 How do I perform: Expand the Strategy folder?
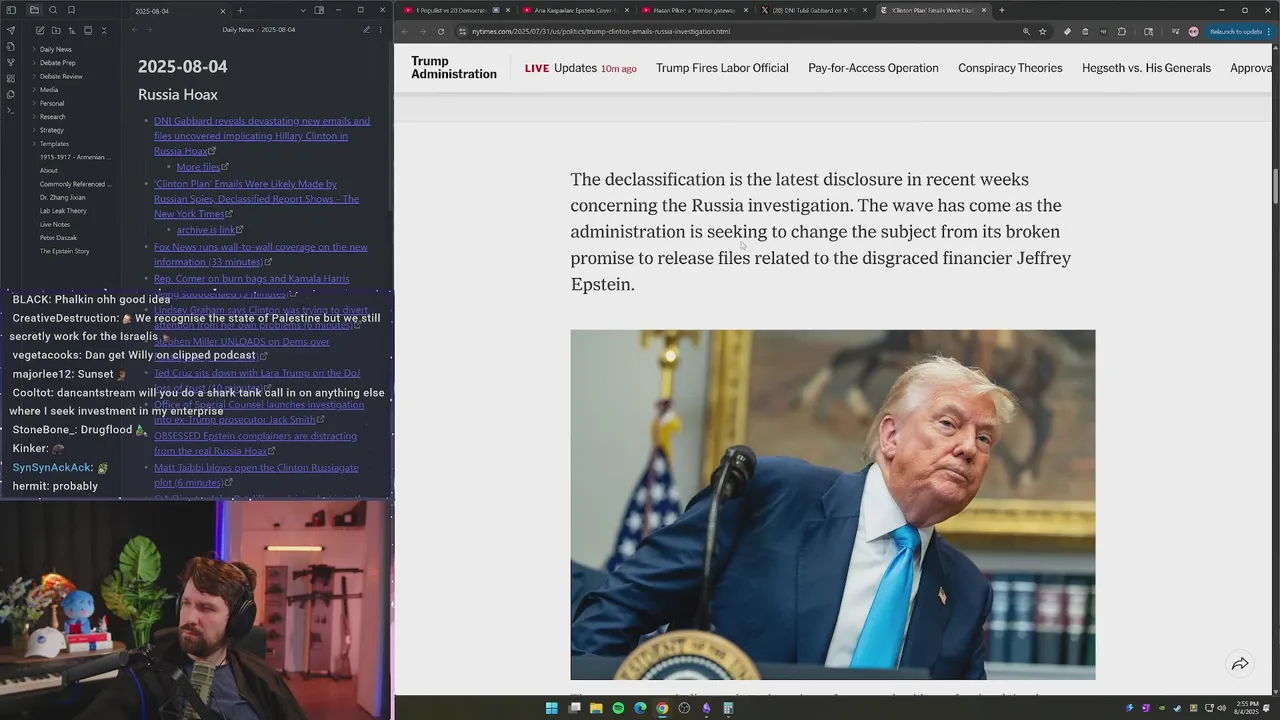click(x=51, y=130)
